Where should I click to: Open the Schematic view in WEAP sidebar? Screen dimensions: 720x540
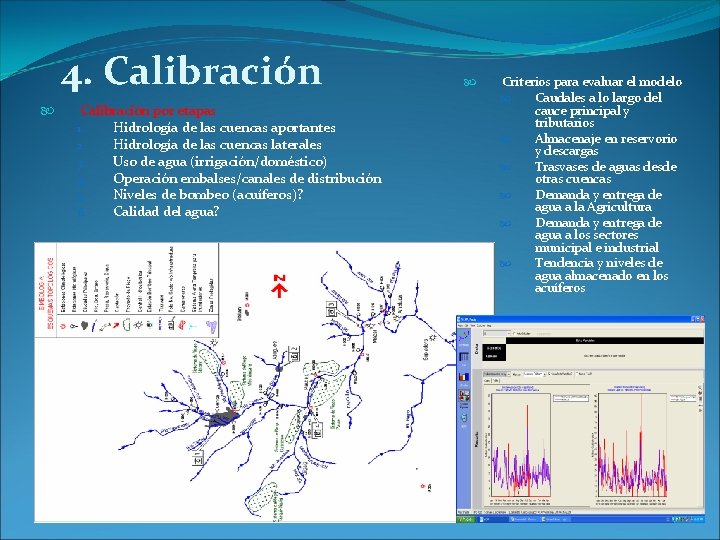[464, 338]
